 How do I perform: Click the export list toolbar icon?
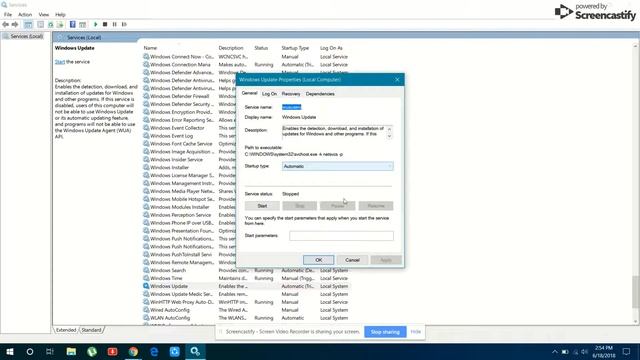click(60, 24)
